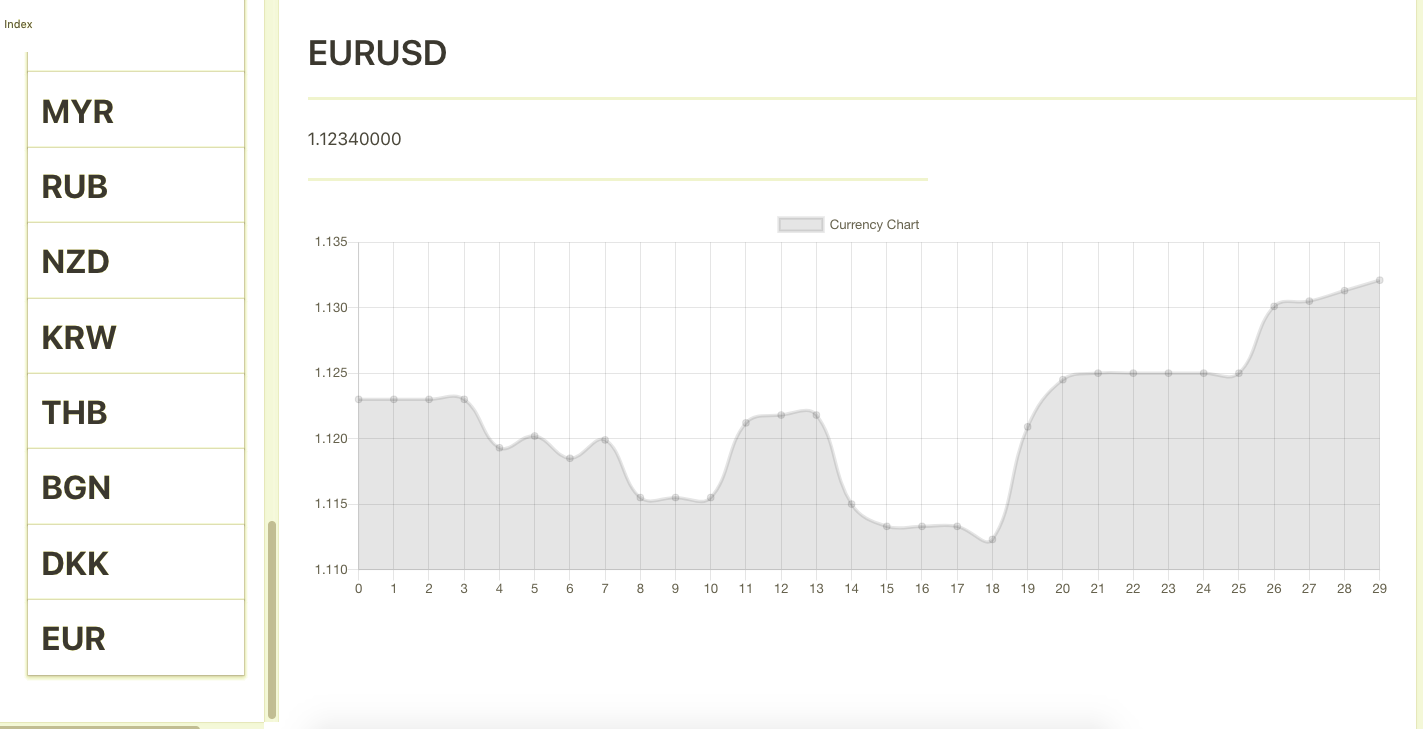
Task: Click the 1.12340000 rate value
Action: 355,139
